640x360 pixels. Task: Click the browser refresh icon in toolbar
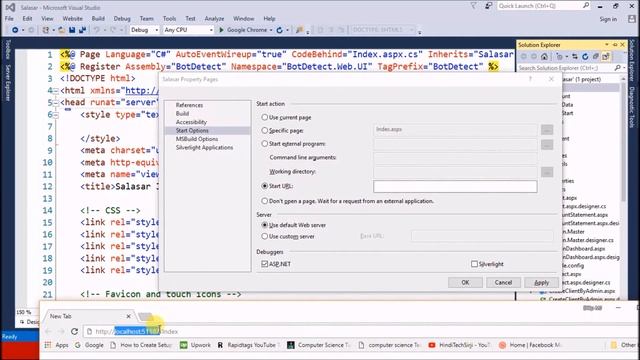(280, 30)
